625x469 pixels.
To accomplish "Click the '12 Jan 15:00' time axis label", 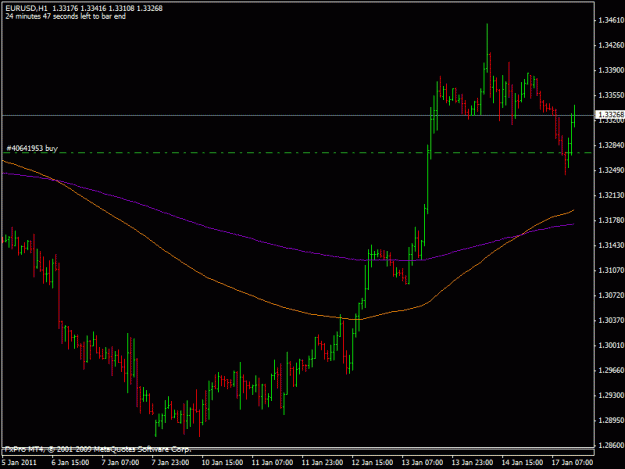I will click(372, 463).
